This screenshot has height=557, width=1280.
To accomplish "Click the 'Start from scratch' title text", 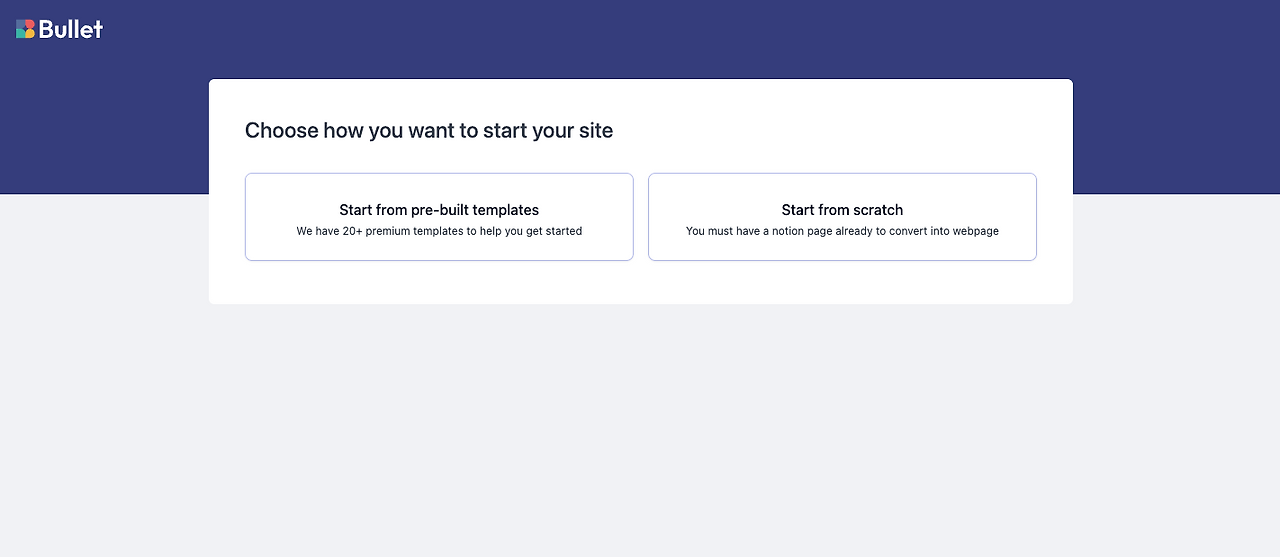I will click(x=842, y=210).
